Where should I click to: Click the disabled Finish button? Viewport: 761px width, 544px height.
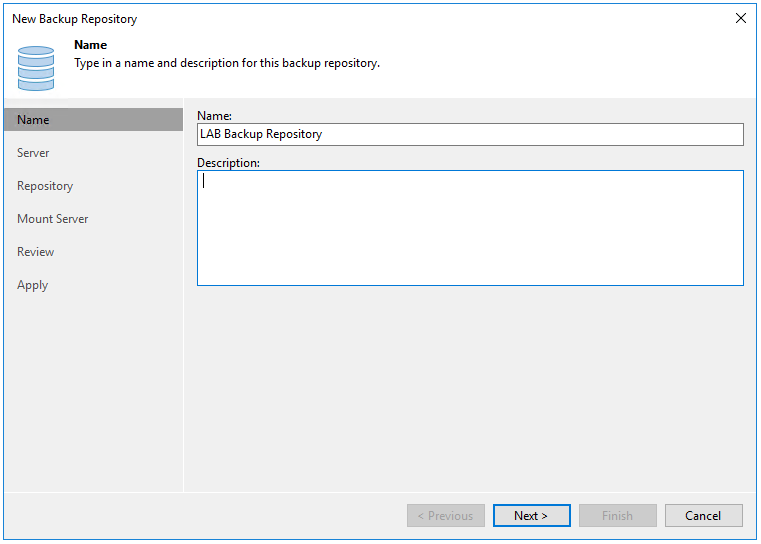tap(617, 516)
